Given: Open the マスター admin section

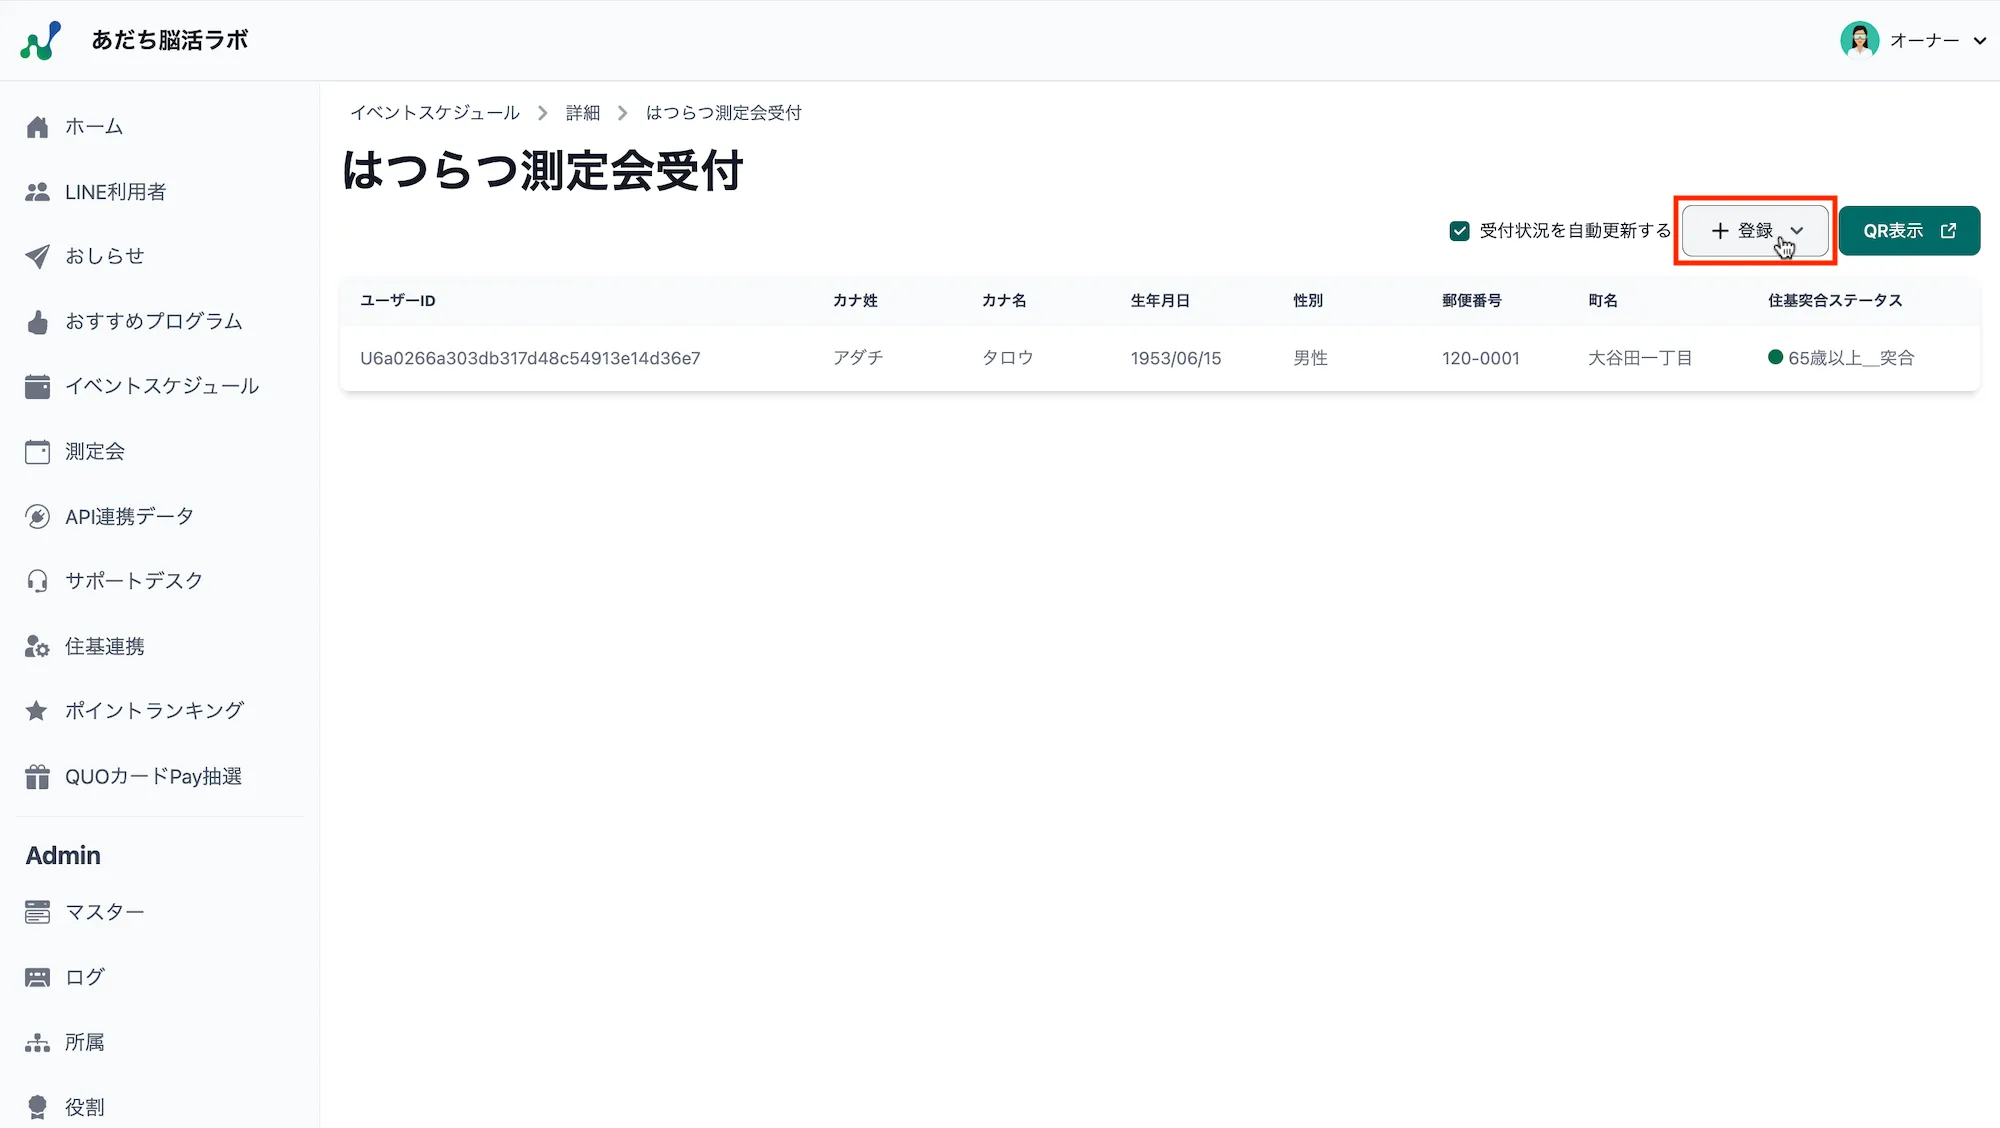Looking at the screenshot, I should click(104, 911).
